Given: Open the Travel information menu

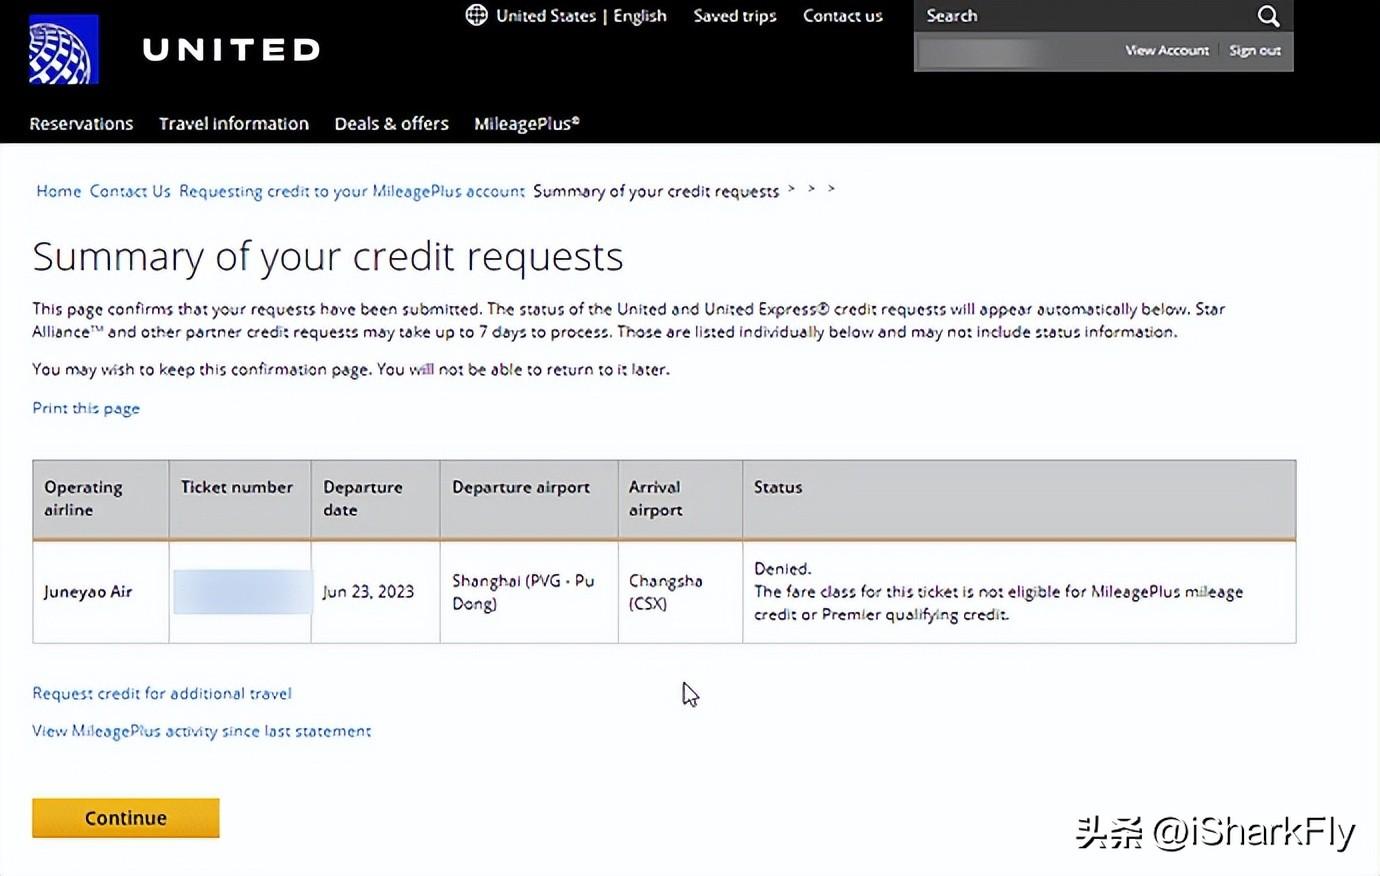Looking at the screenshot, I should (x=234, y=124).
